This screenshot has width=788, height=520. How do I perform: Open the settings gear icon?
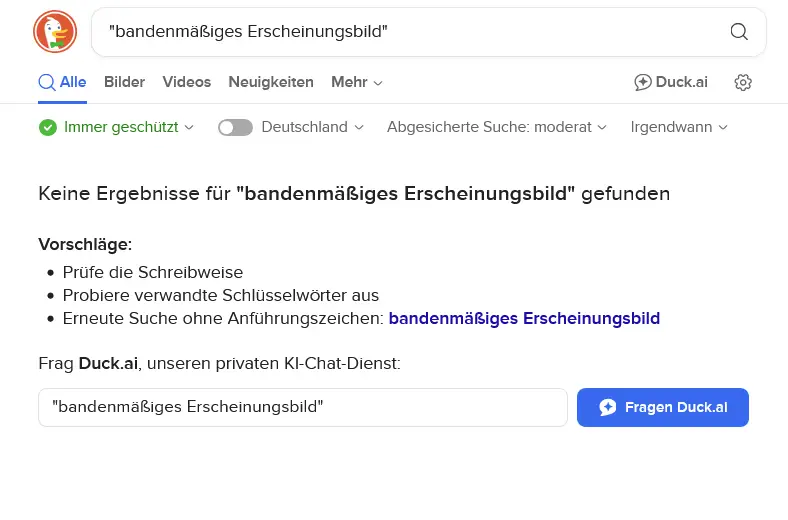pyautogui.click(x=743, y=83)
